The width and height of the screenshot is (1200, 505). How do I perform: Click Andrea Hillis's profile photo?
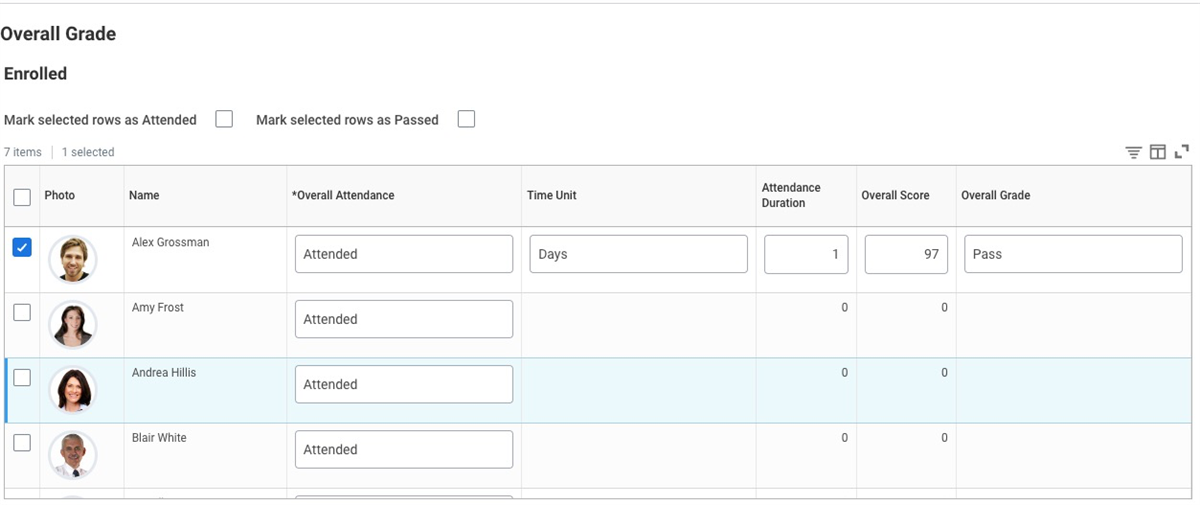click(73, 390)
